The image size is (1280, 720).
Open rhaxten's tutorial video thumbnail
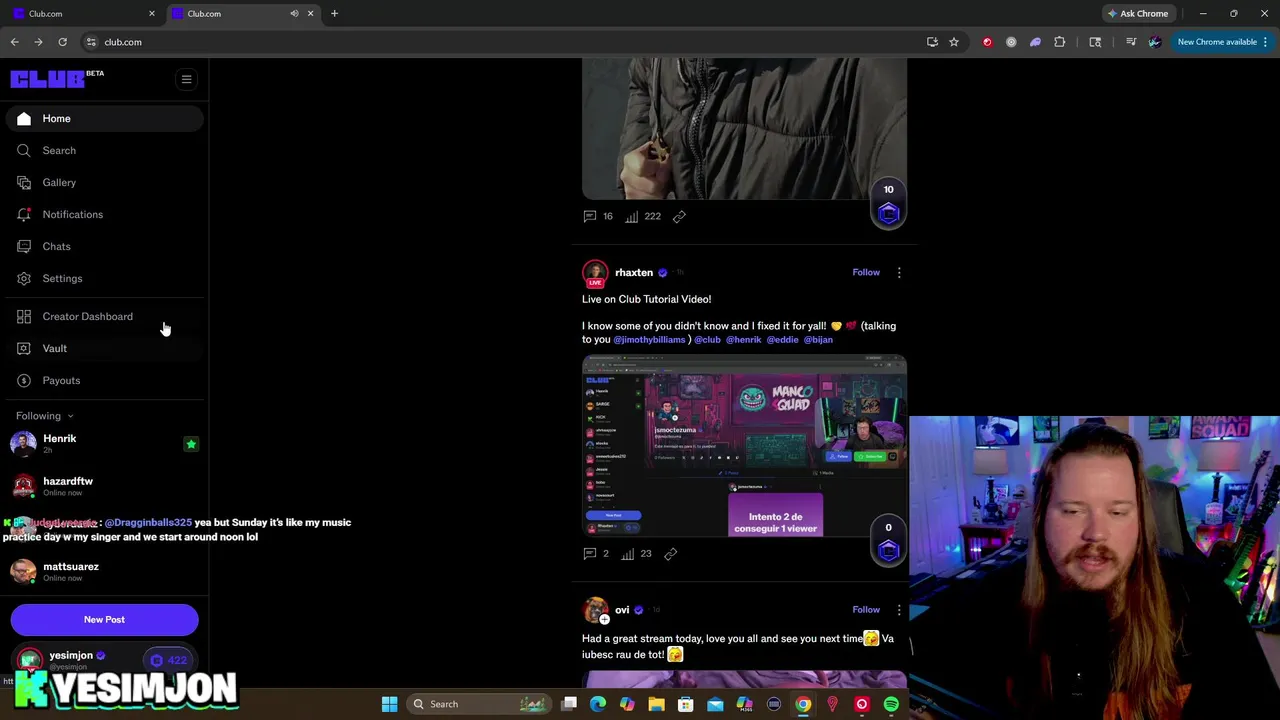click(744, 446)
